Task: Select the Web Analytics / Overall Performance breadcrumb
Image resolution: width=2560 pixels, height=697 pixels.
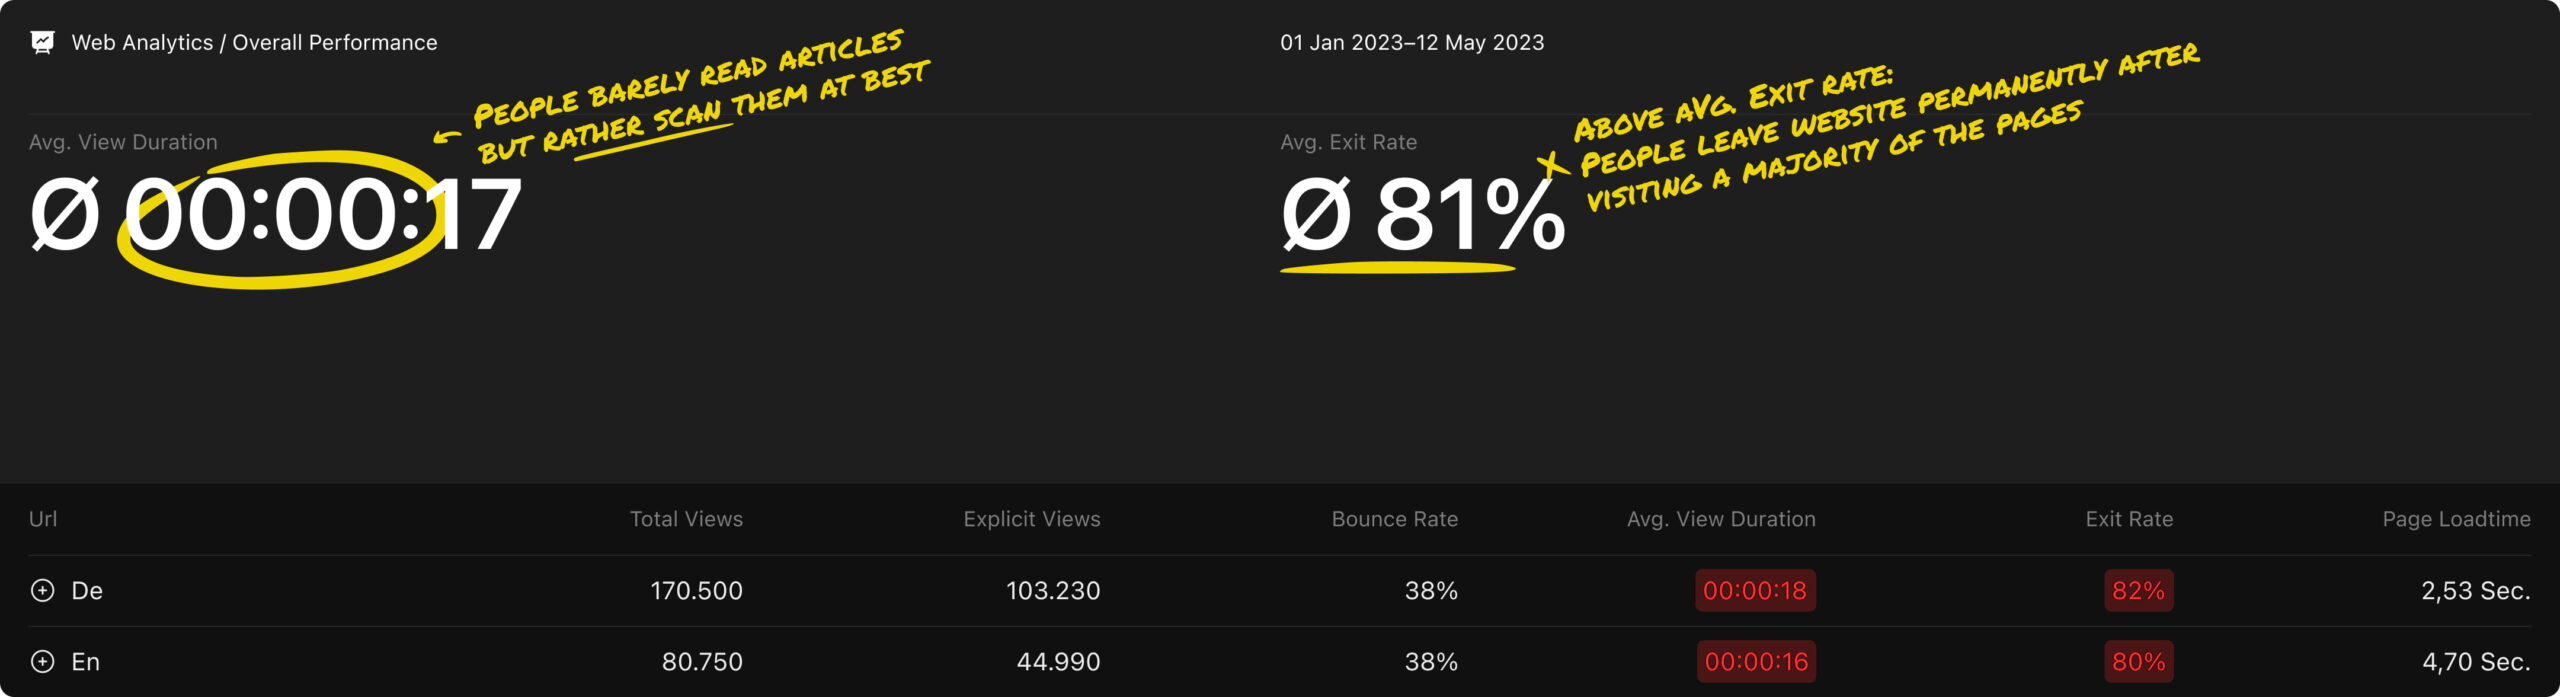Action: (254, 42)
